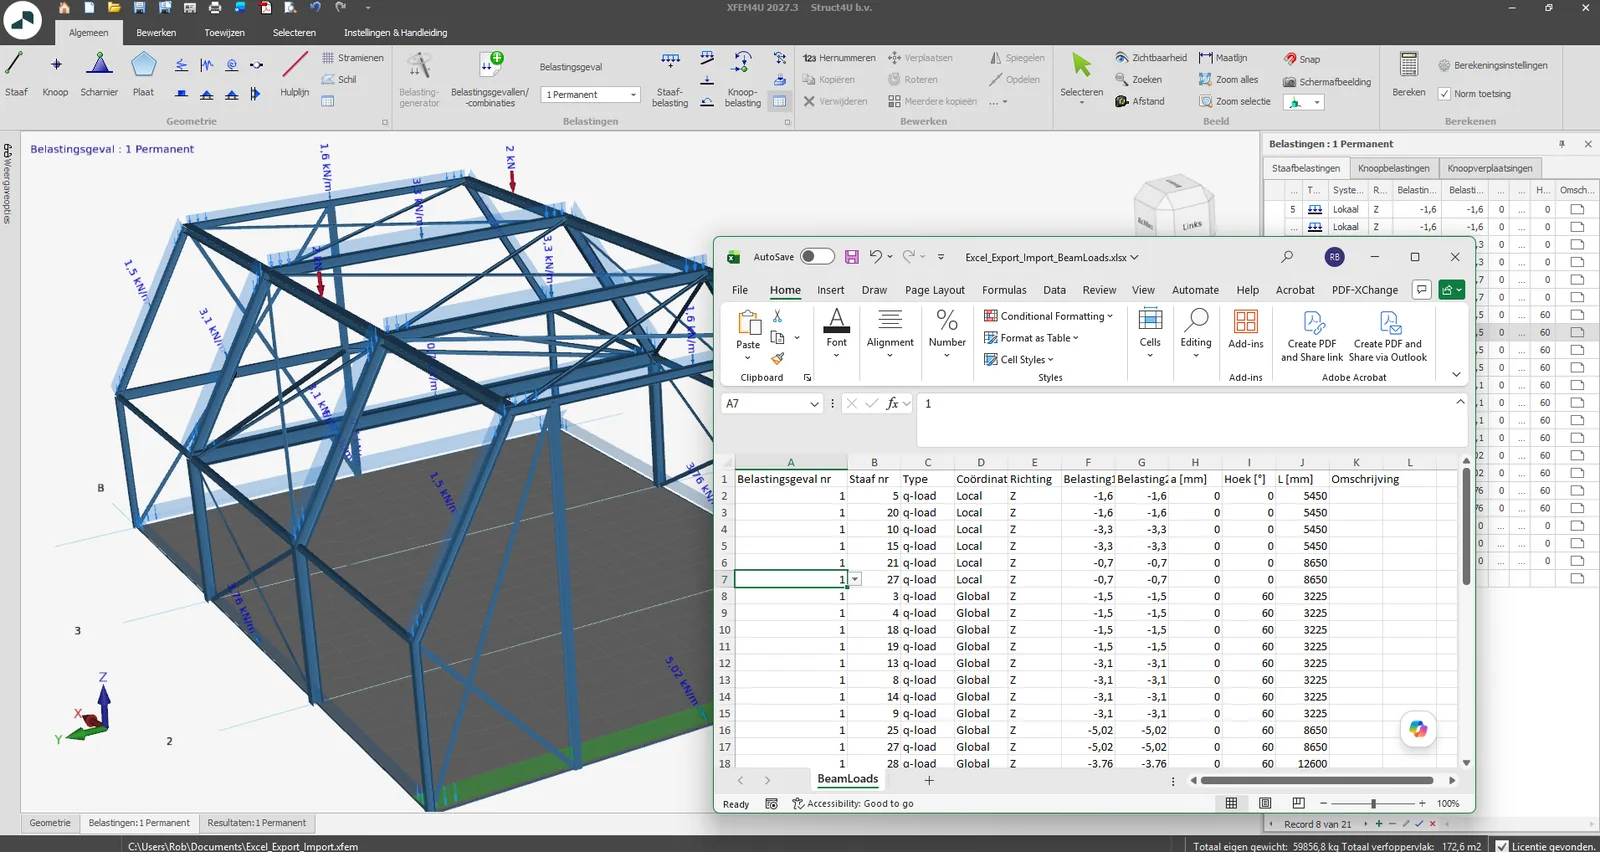Open the Excel Formulas tab

1004,290
